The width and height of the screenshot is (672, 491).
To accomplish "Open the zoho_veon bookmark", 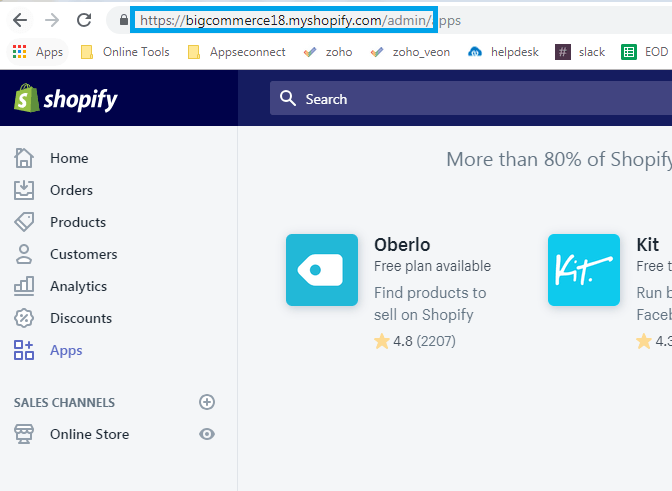I will click(x=410, y=52).
